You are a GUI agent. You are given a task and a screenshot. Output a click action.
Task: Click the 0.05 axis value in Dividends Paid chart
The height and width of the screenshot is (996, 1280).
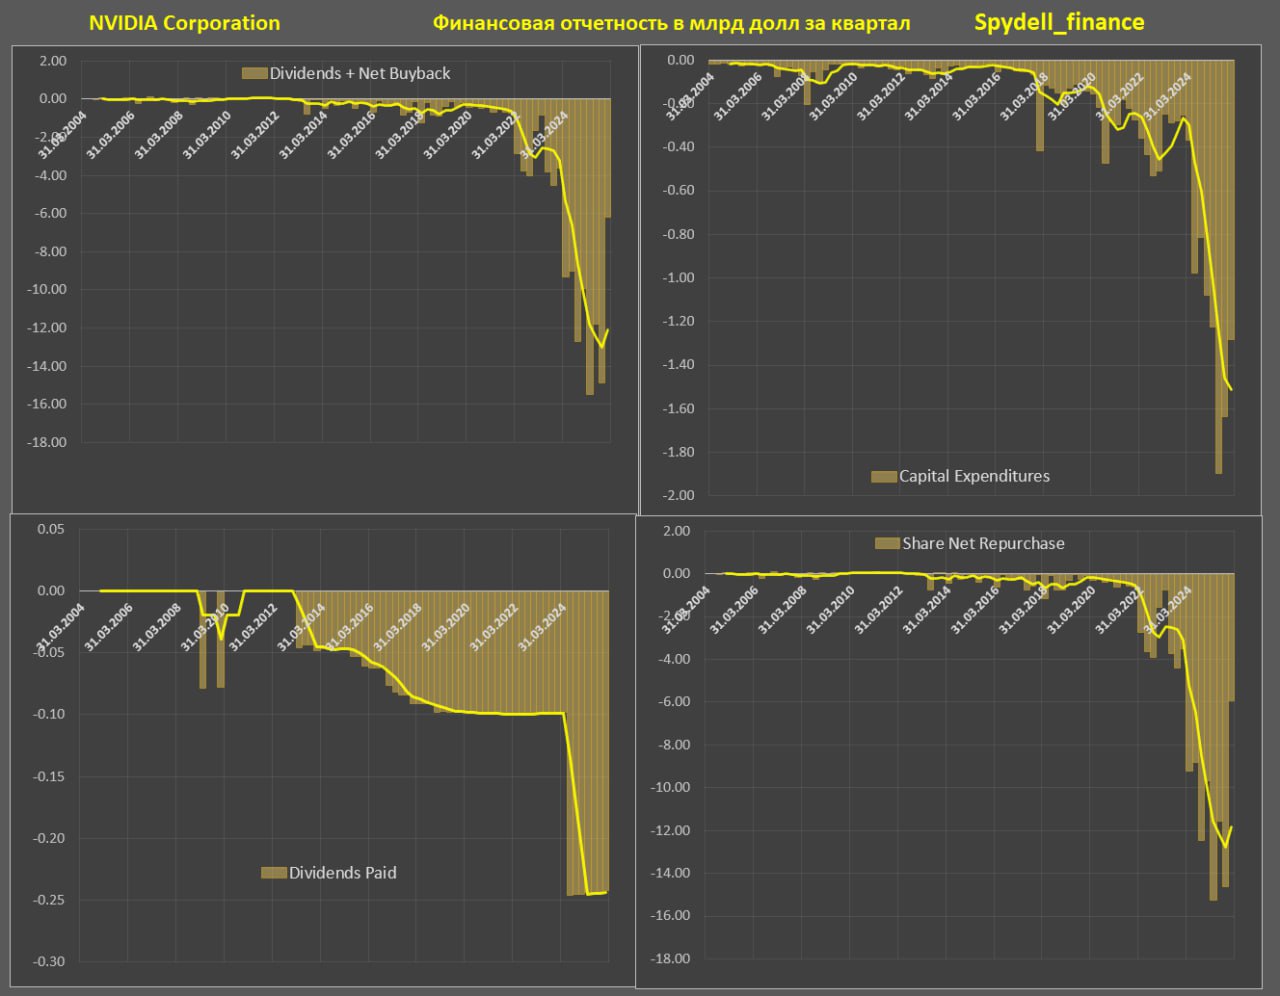tap(50, 529)
